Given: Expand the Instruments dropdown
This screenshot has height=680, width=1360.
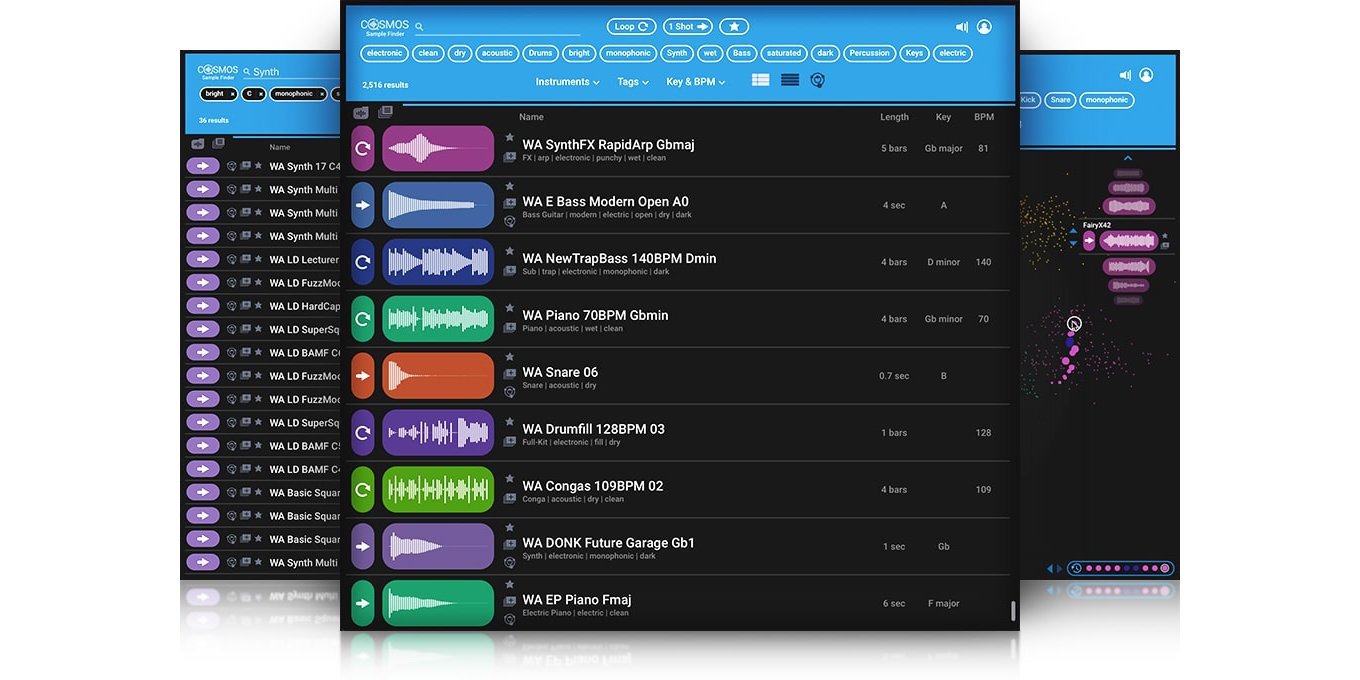Looking at the screenshot, I should [x=567, y=82].
